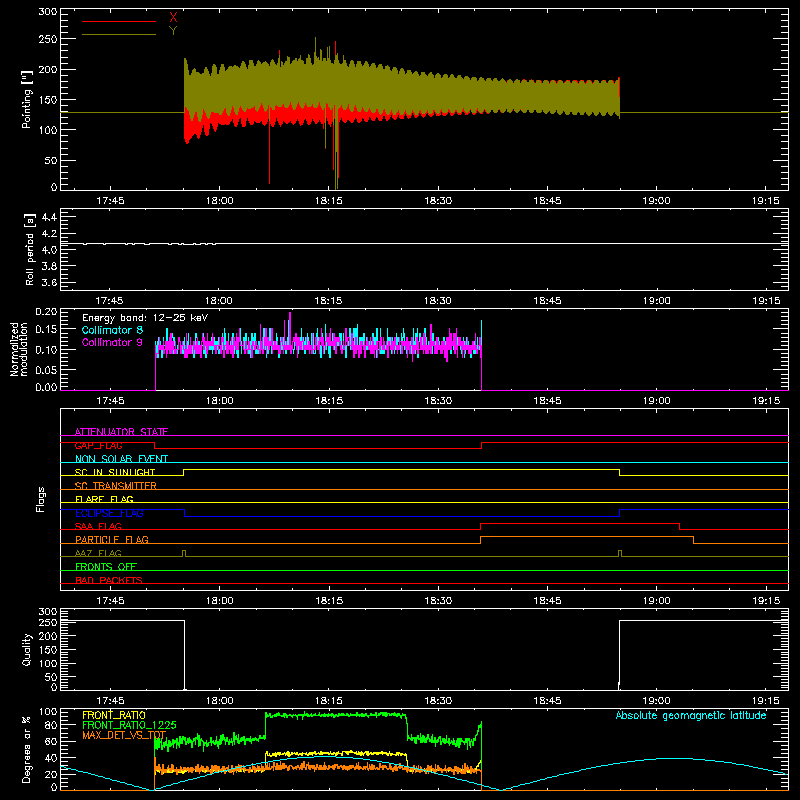800x800 pixels.
Task: Select the Y legend label
Action: pos(173,31)
